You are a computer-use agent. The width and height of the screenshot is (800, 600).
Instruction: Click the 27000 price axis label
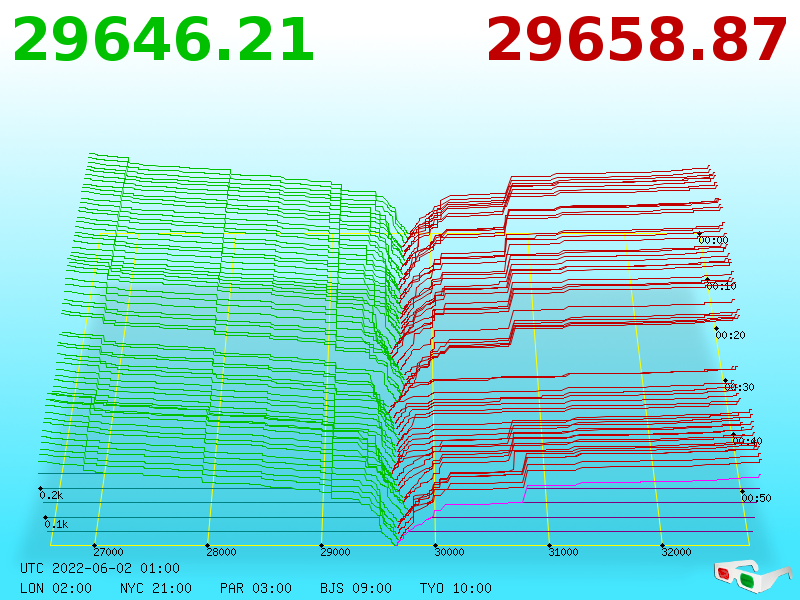point(108,552)
